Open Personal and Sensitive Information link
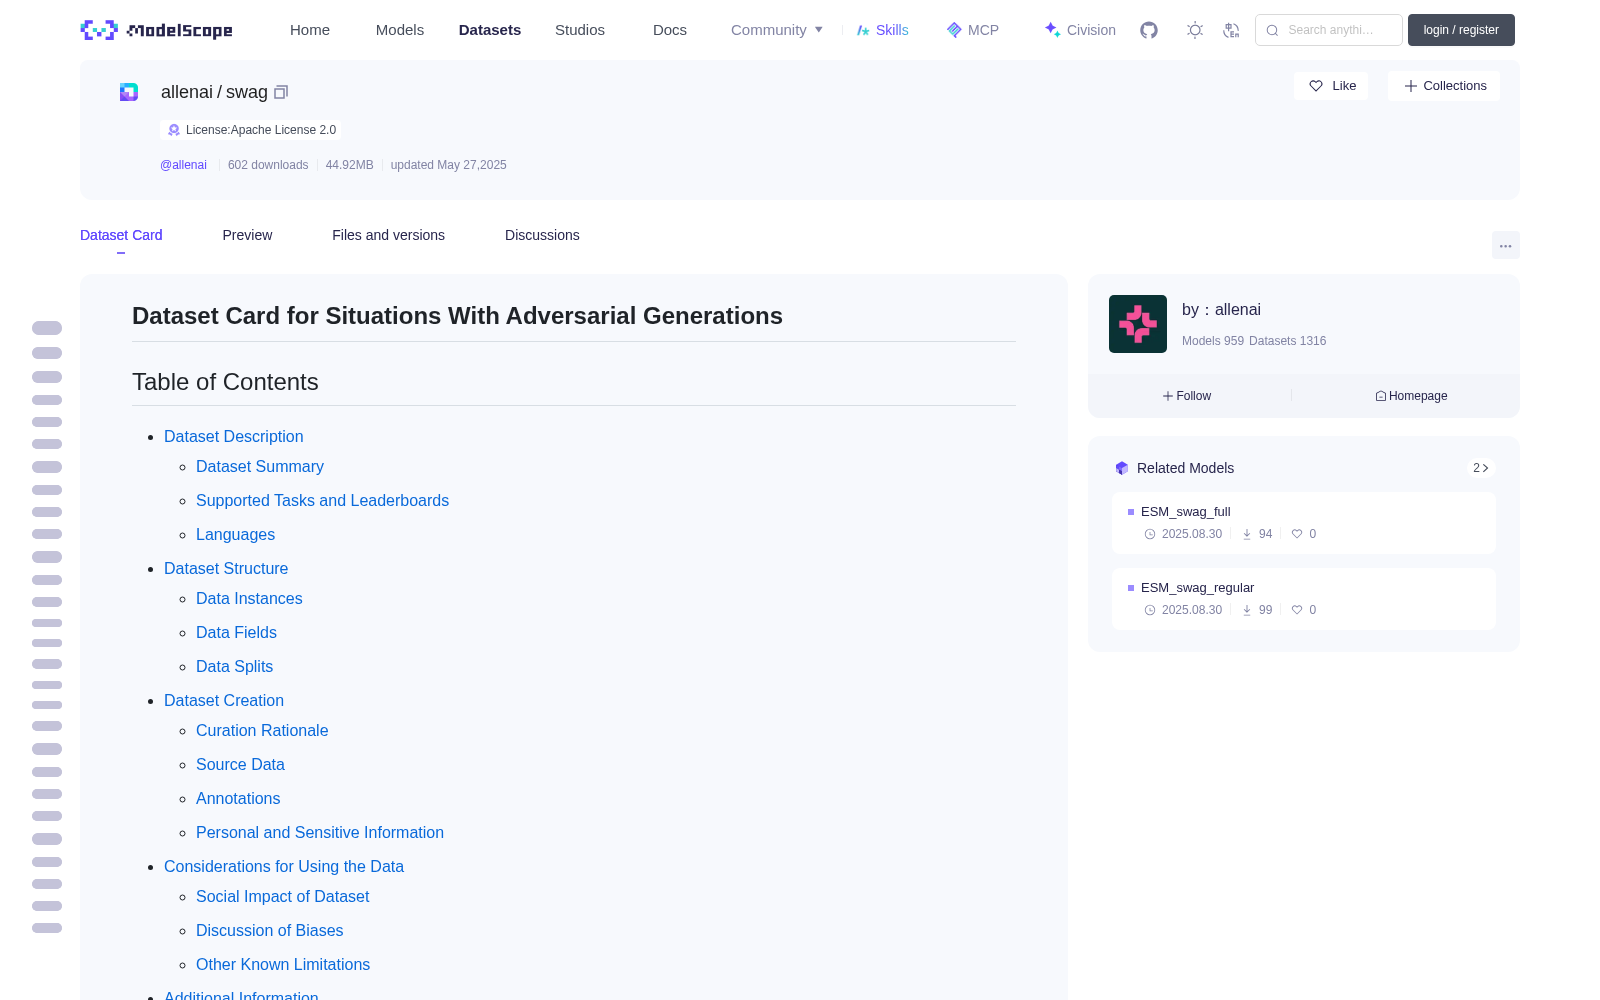The width and height of the screenshot is (1600, 1000). (320, 832)
